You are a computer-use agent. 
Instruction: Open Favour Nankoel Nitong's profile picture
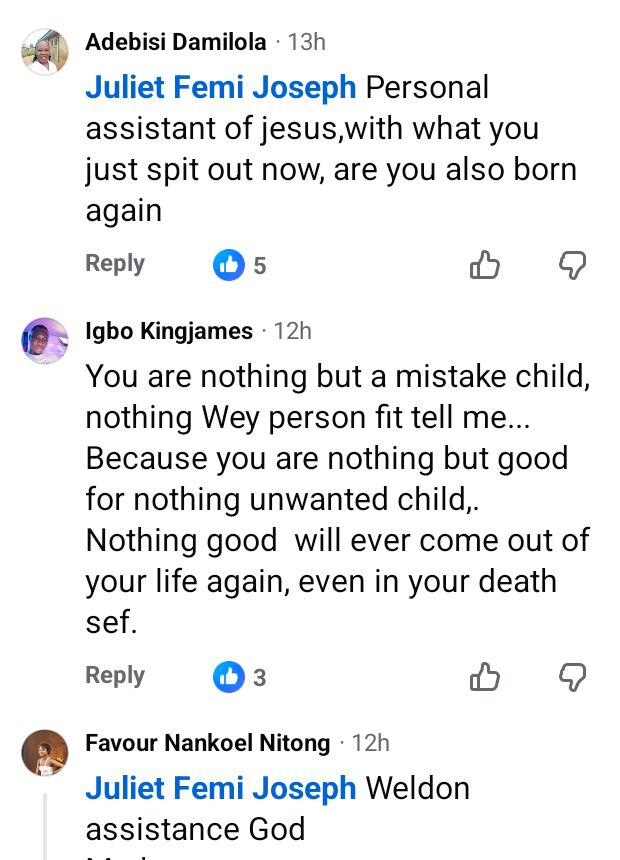tap(45, 752)
